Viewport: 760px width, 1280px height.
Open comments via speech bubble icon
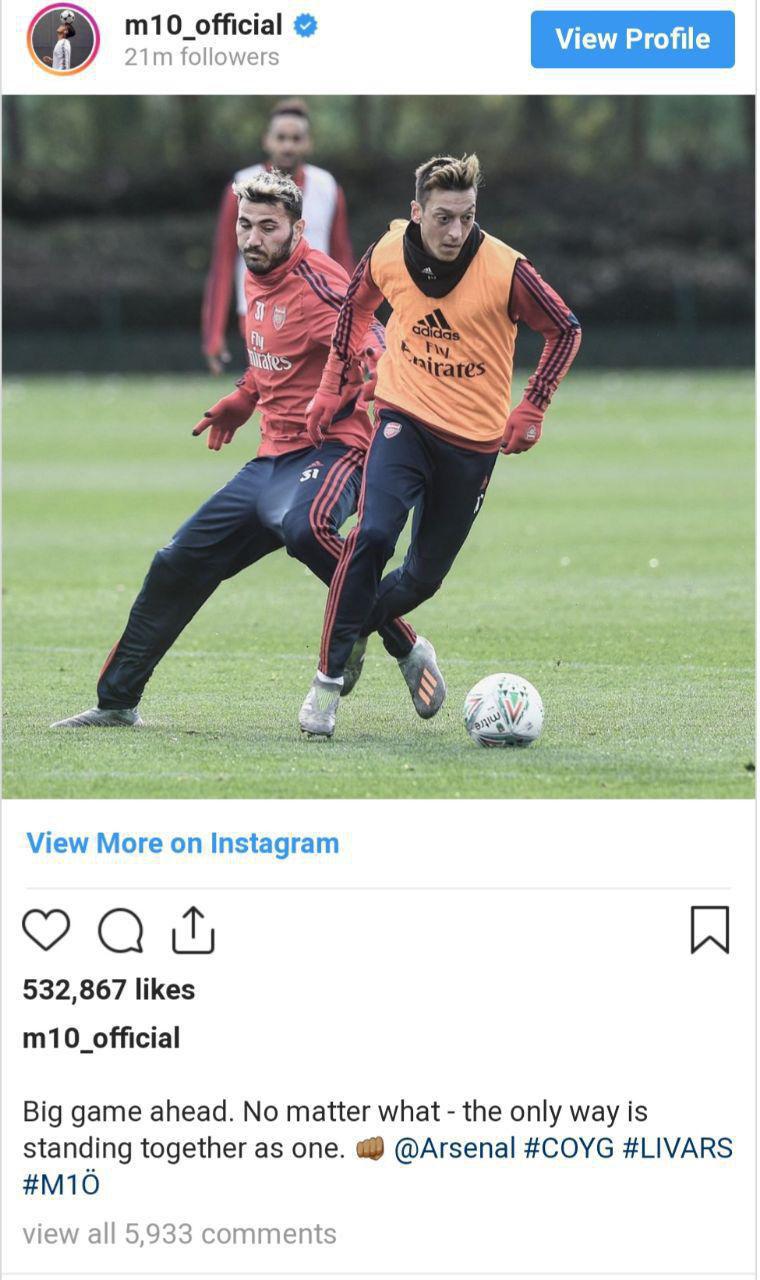(120, 931)
